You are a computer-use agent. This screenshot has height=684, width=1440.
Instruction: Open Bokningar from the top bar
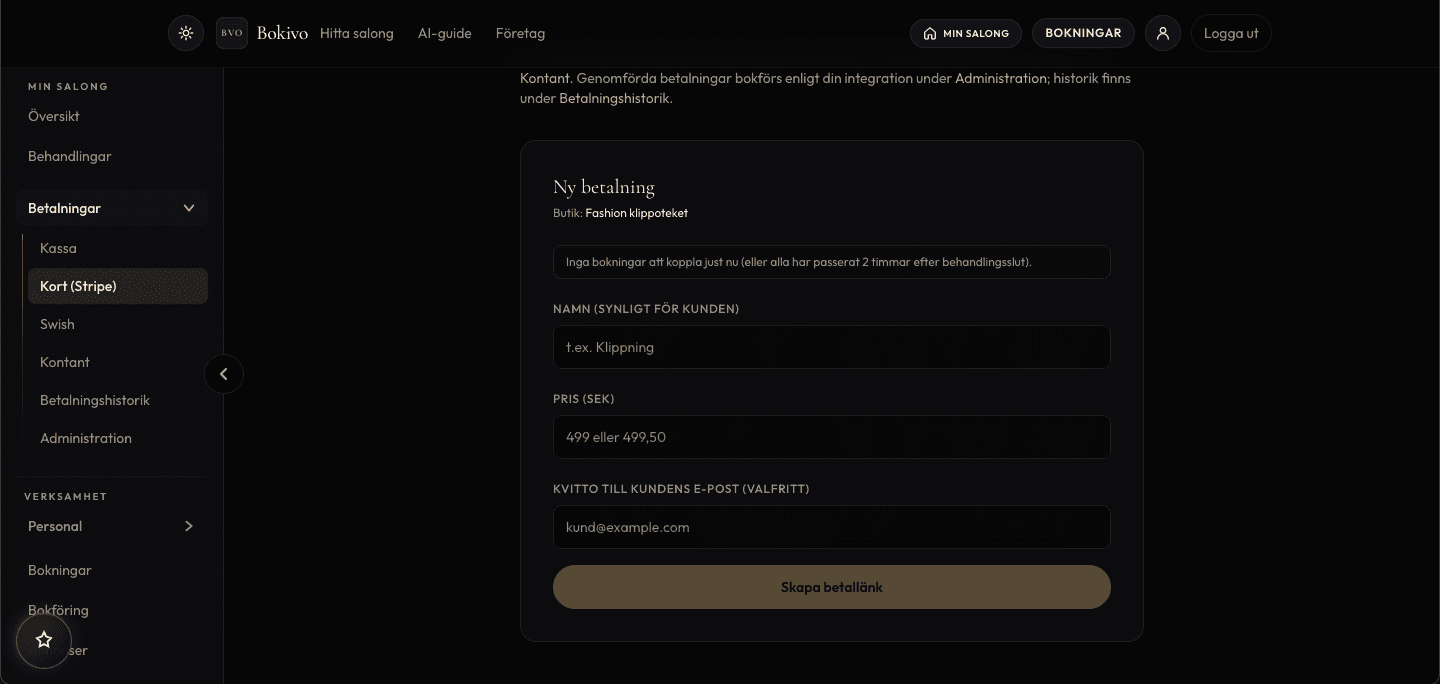pos(1083,33)
